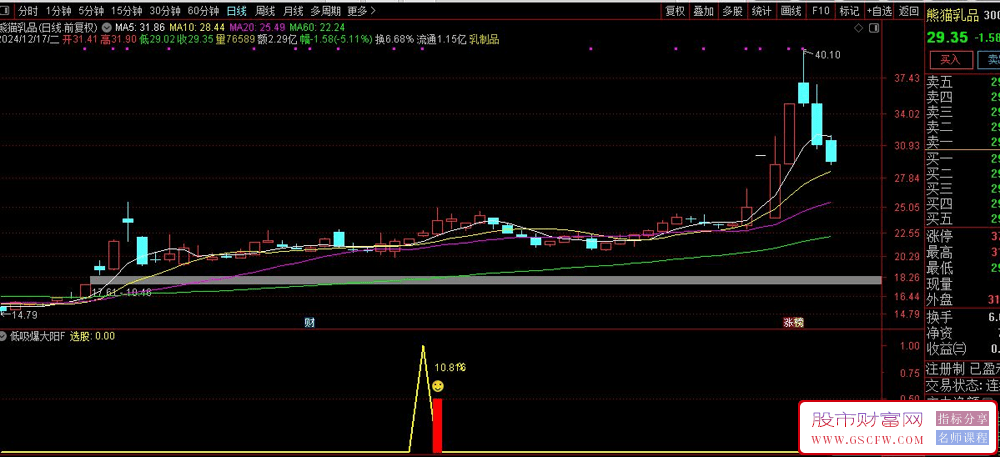Select the 月线 monthly tab
The height and width of the screenshot is (457, 1000).
click(x=293, y=11)
